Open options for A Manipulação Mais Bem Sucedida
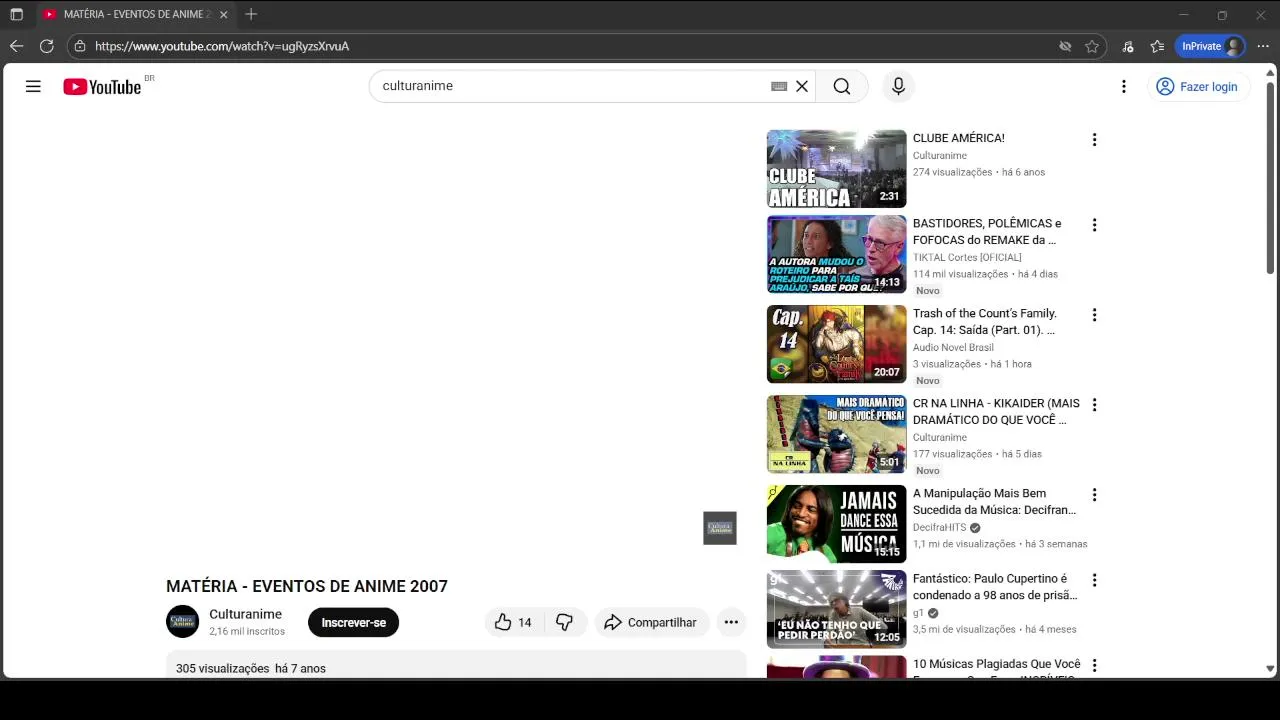 (x=1094, y=495)
